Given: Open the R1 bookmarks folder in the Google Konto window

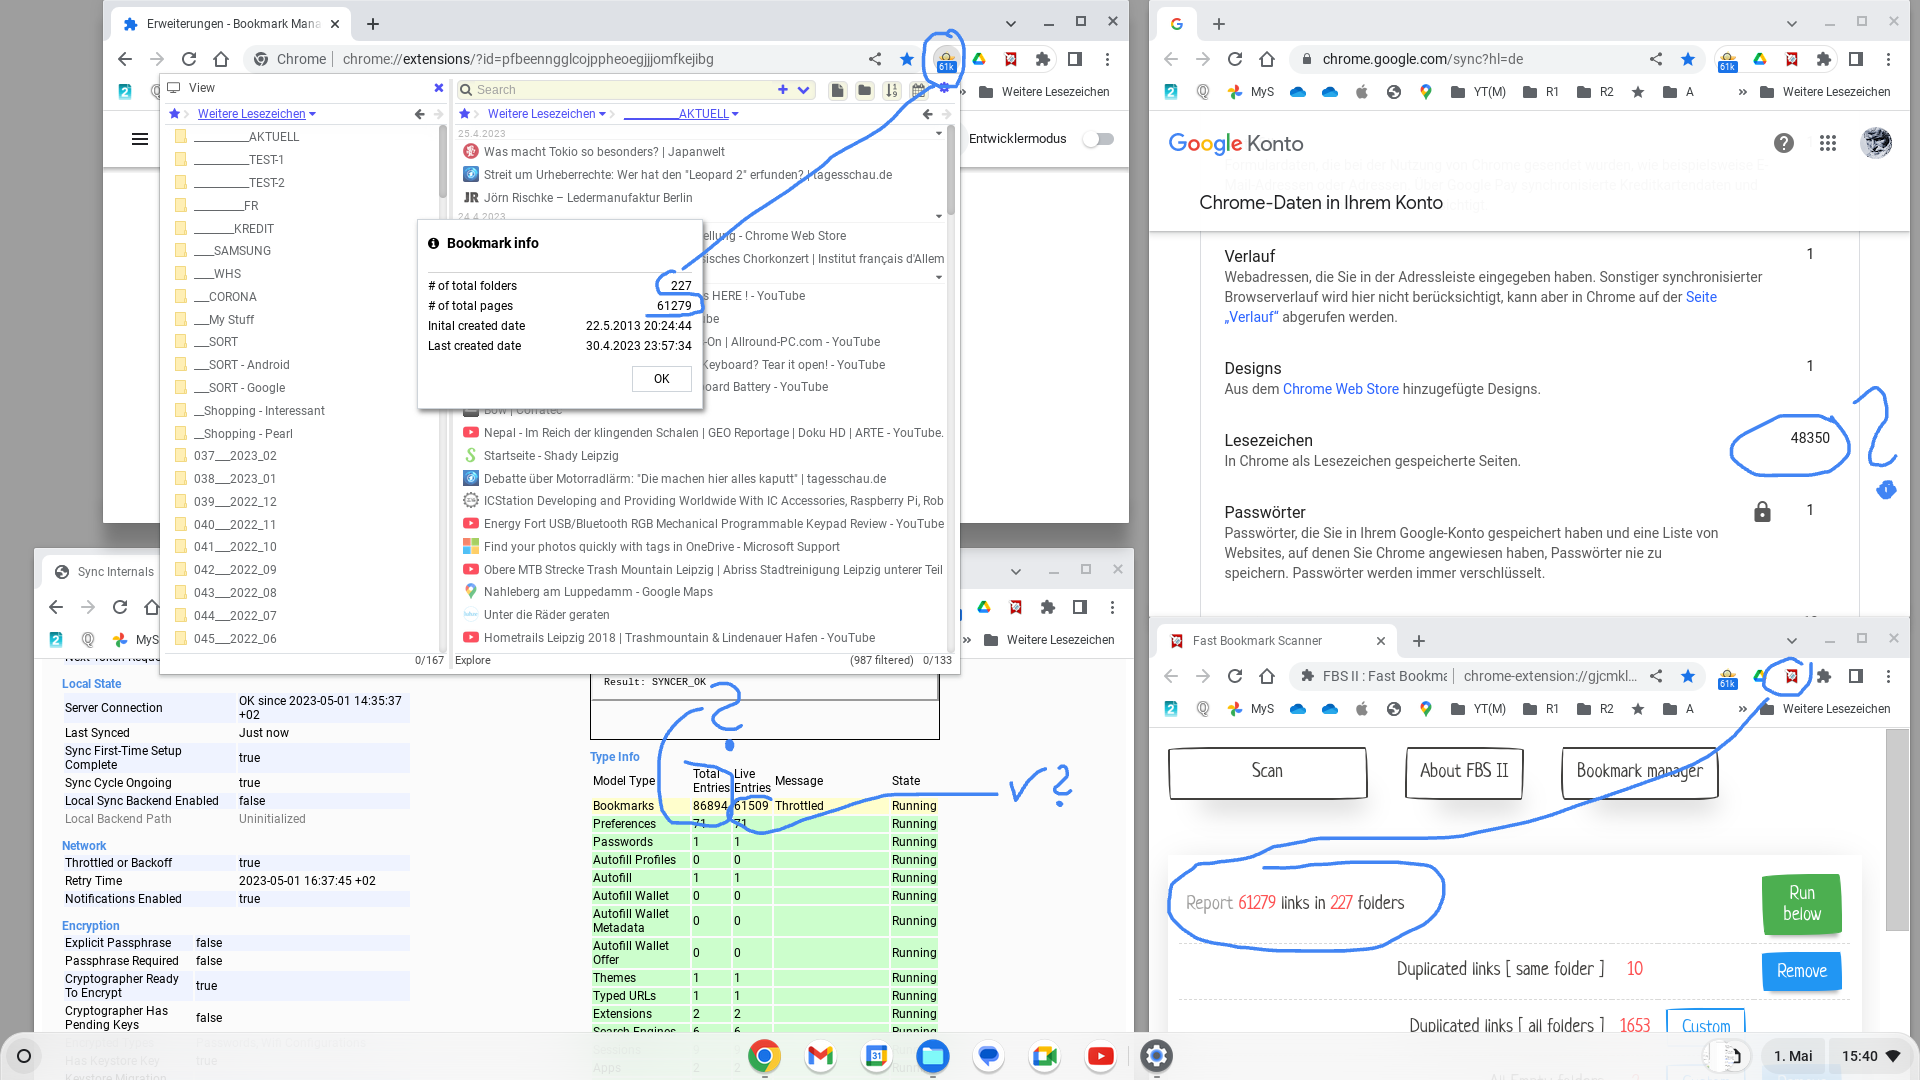Looking at the screenshot, I should tap(1541, 92).
